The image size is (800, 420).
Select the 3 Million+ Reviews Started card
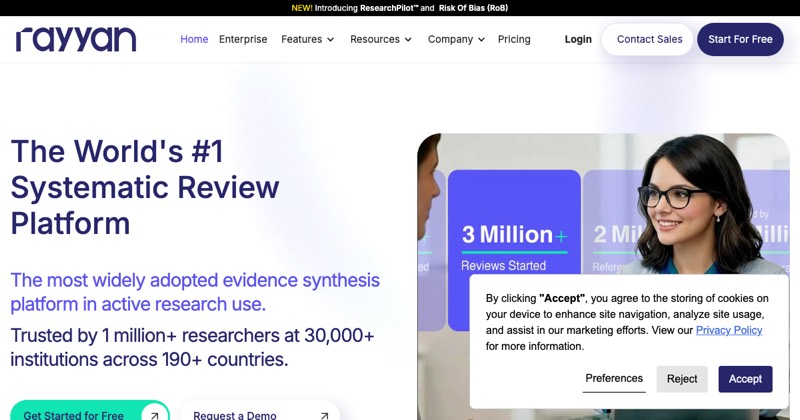point(514,249)
